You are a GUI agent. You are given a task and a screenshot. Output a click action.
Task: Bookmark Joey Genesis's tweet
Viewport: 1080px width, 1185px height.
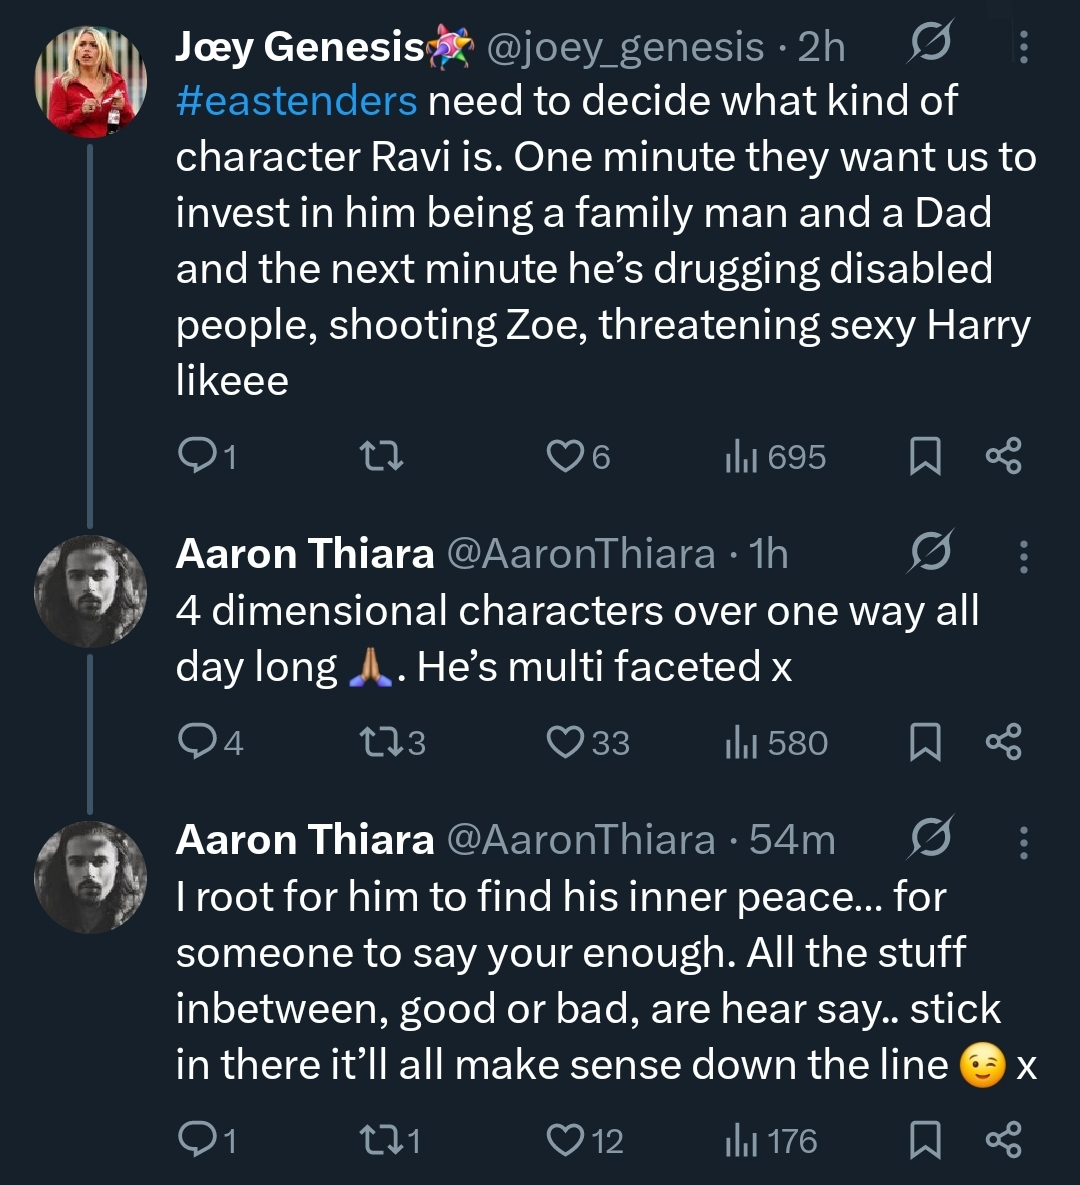point(925,457)
